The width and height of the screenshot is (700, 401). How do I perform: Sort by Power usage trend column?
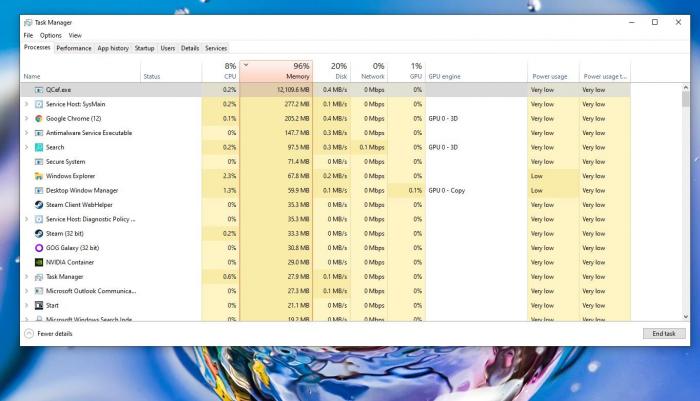click(x=605, y=71)
